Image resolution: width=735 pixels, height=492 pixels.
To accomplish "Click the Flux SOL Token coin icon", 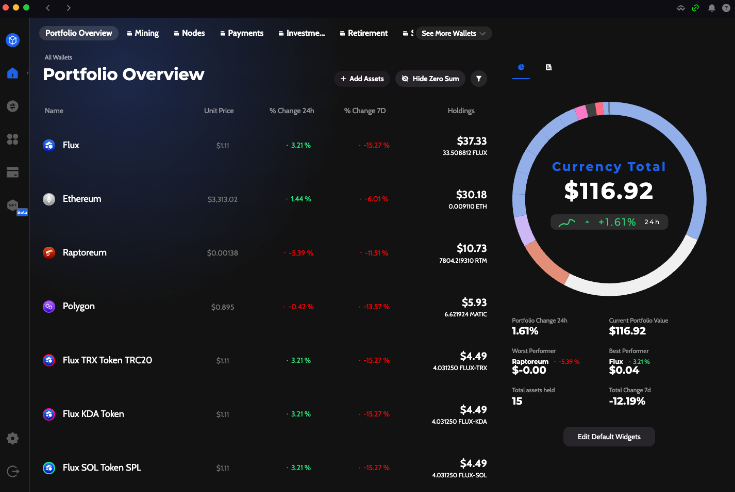I will tap(49, 468).
